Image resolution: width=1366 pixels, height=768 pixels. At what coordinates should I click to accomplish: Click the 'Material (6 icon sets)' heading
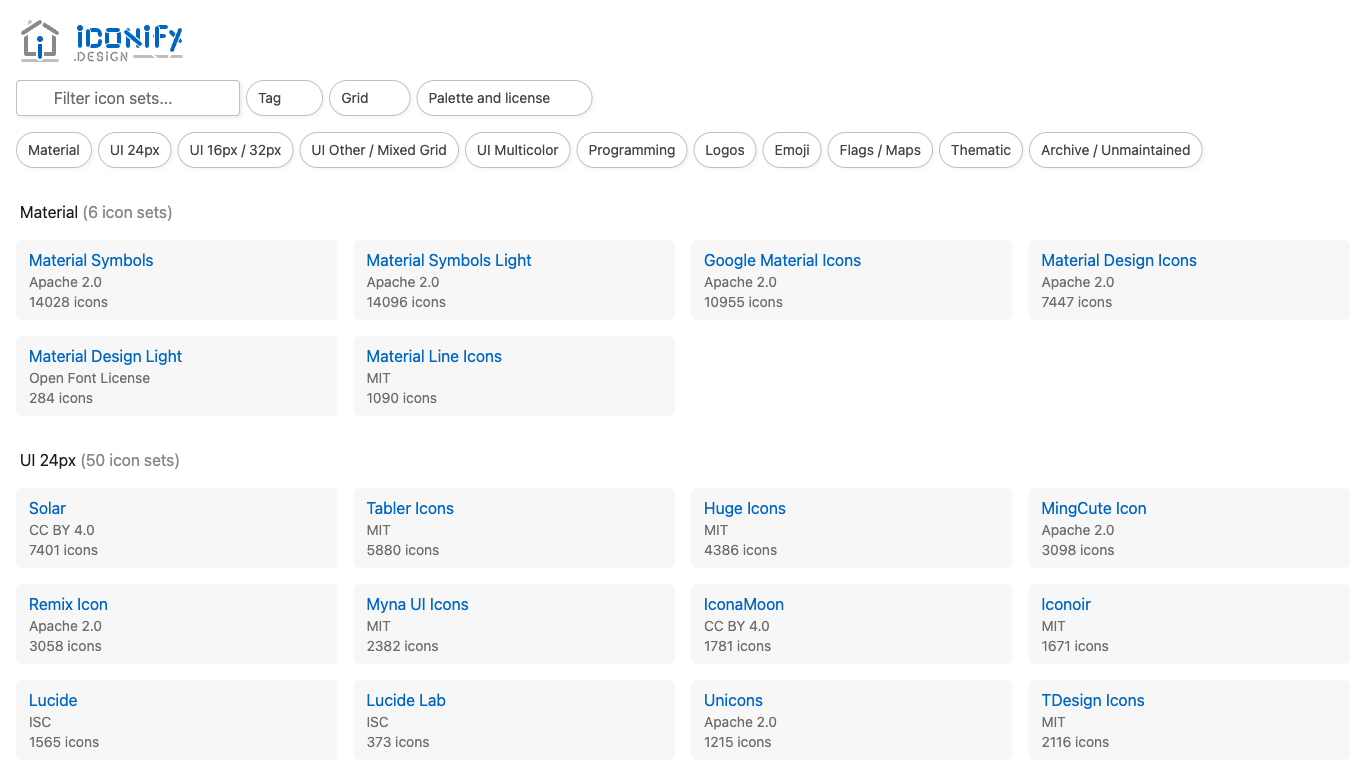(x=96, y=212)
